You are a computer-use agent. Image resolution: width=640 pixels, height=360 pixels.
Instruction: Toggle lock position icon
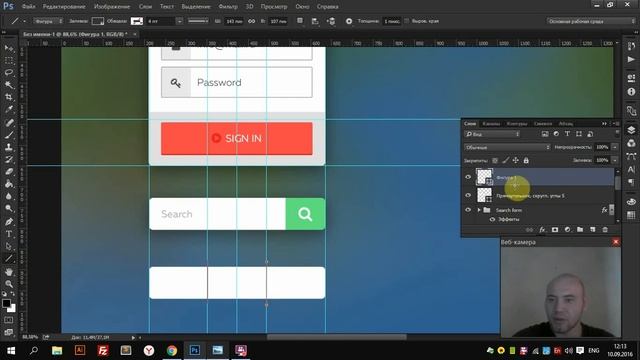pos(516,160)
